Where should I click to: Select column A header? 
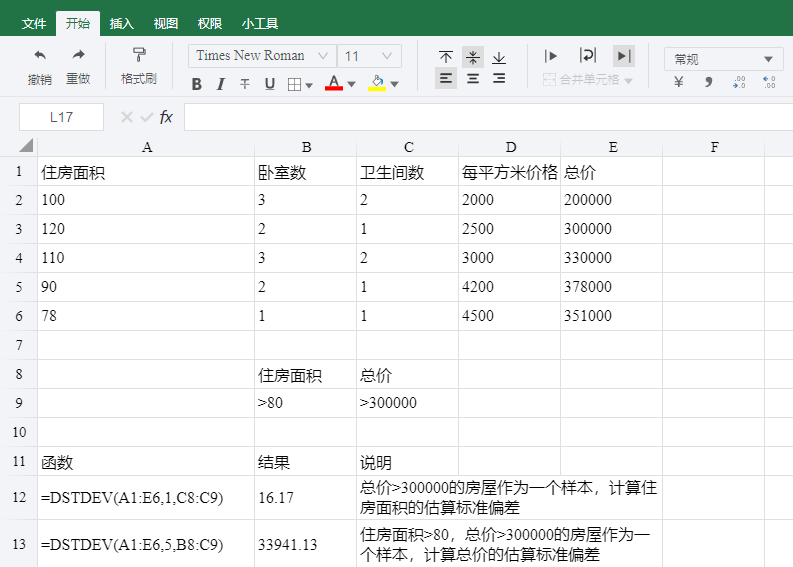[x=146, y=147]
